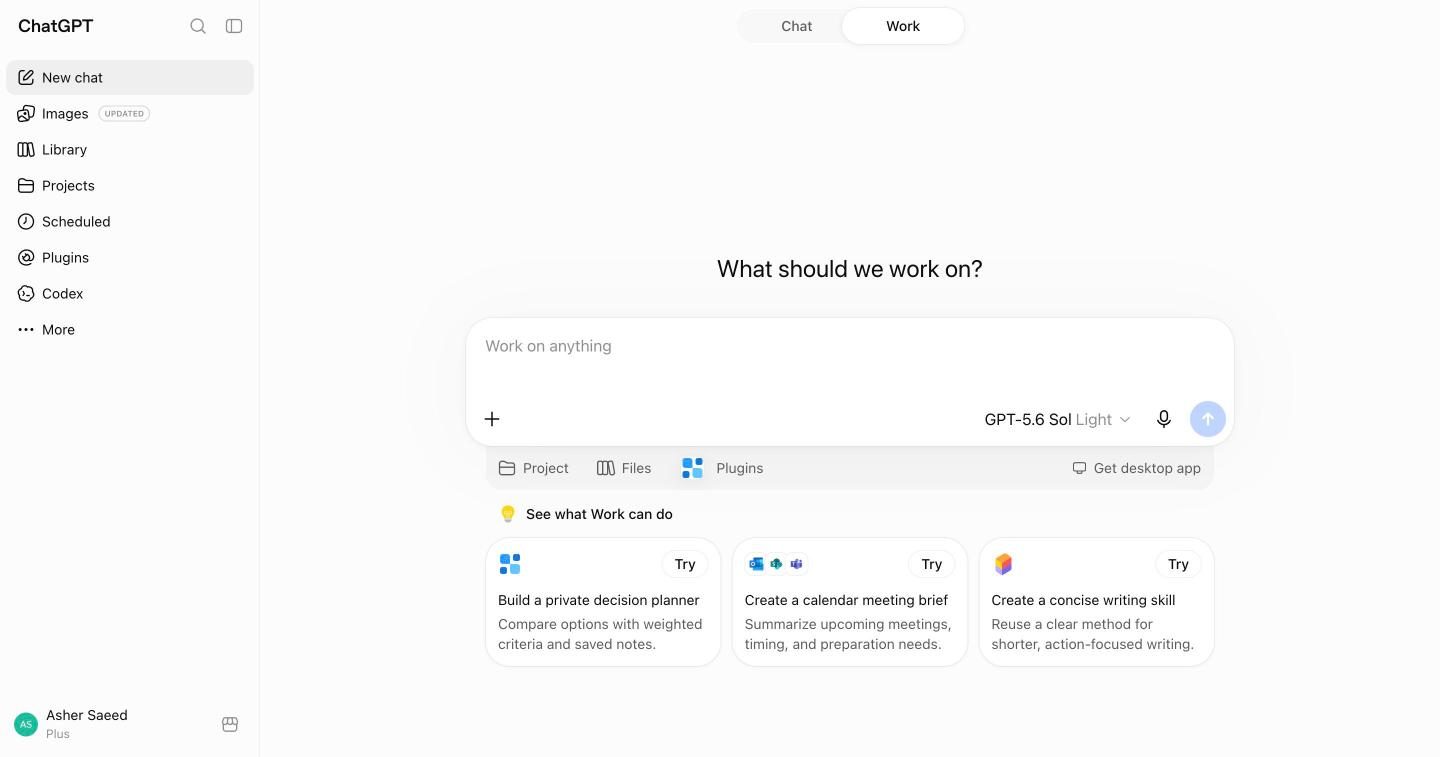
Task: Click the Codex icon in sidebar
Action: click(x=26, y=293)
